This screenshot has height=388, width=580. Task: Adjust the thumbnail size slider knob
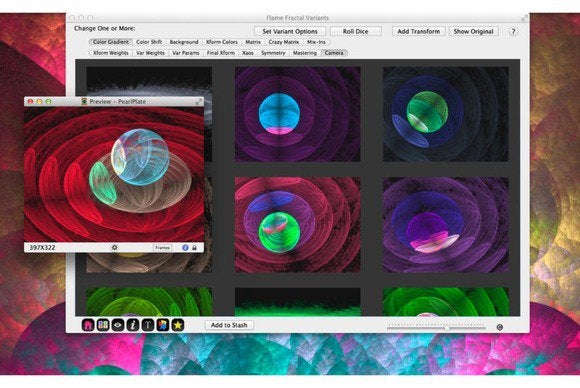(447, 328)
